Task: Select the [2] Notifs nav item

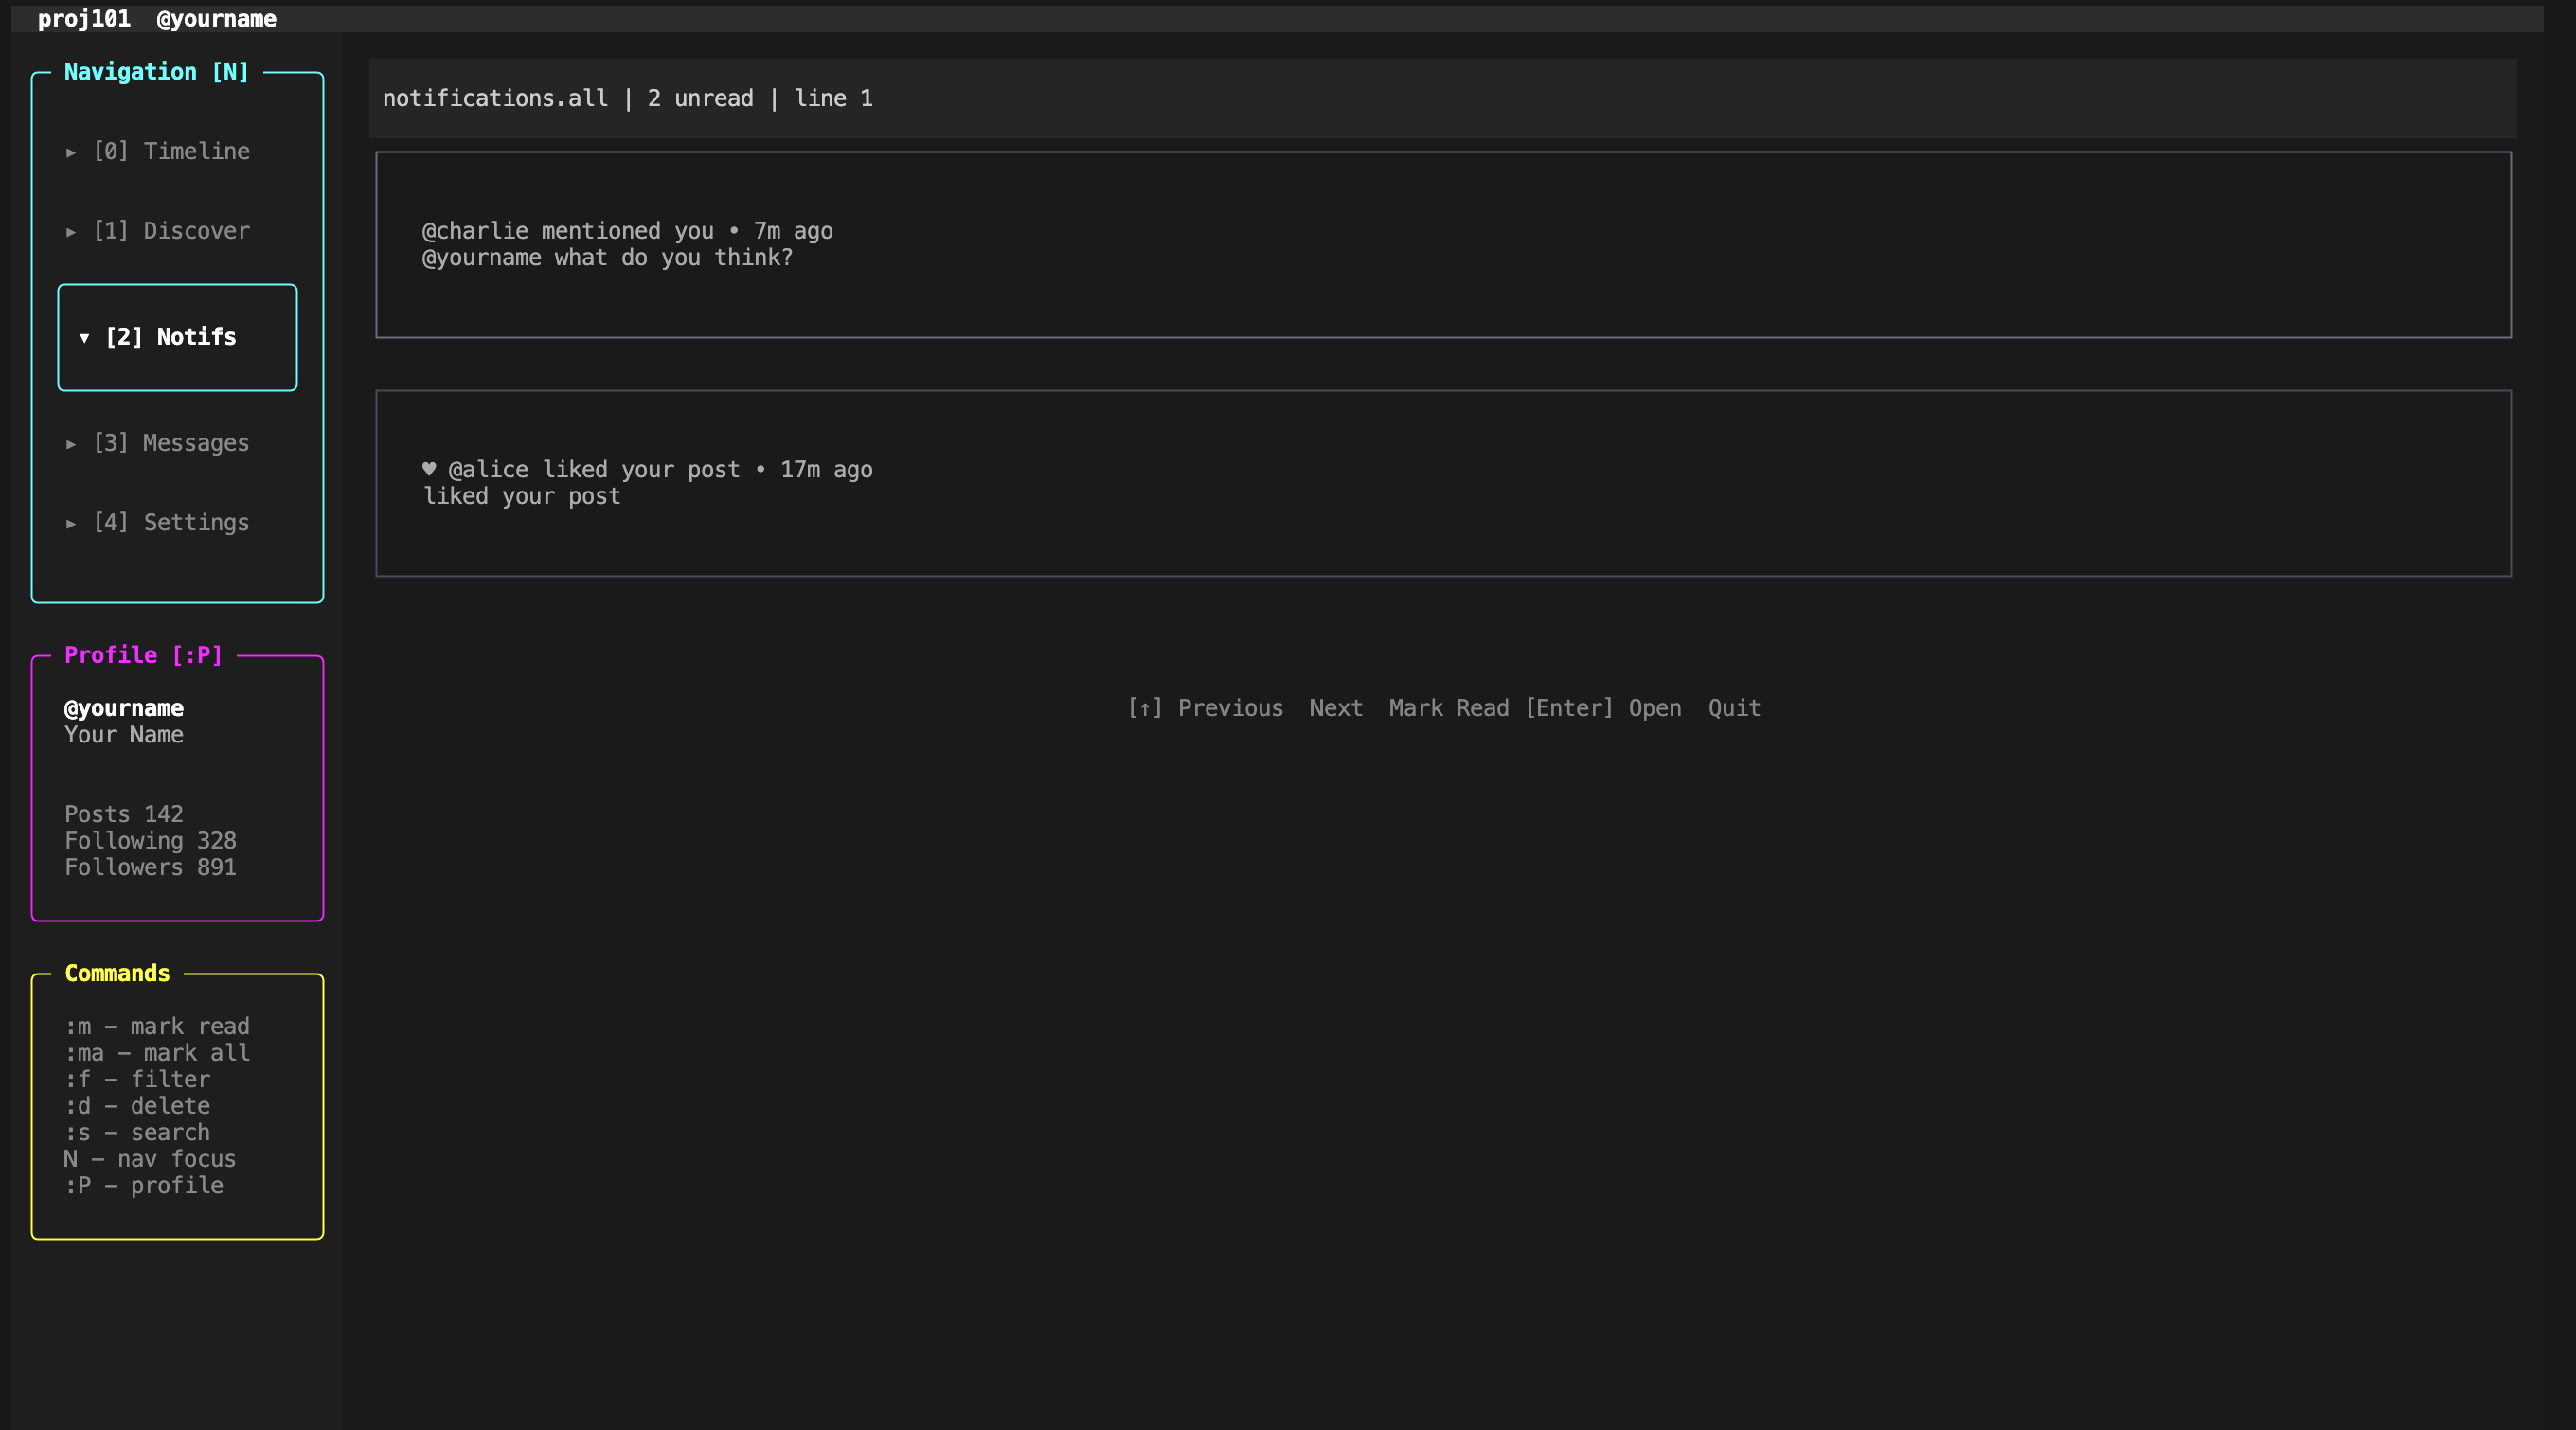Action: click(171, 337)
